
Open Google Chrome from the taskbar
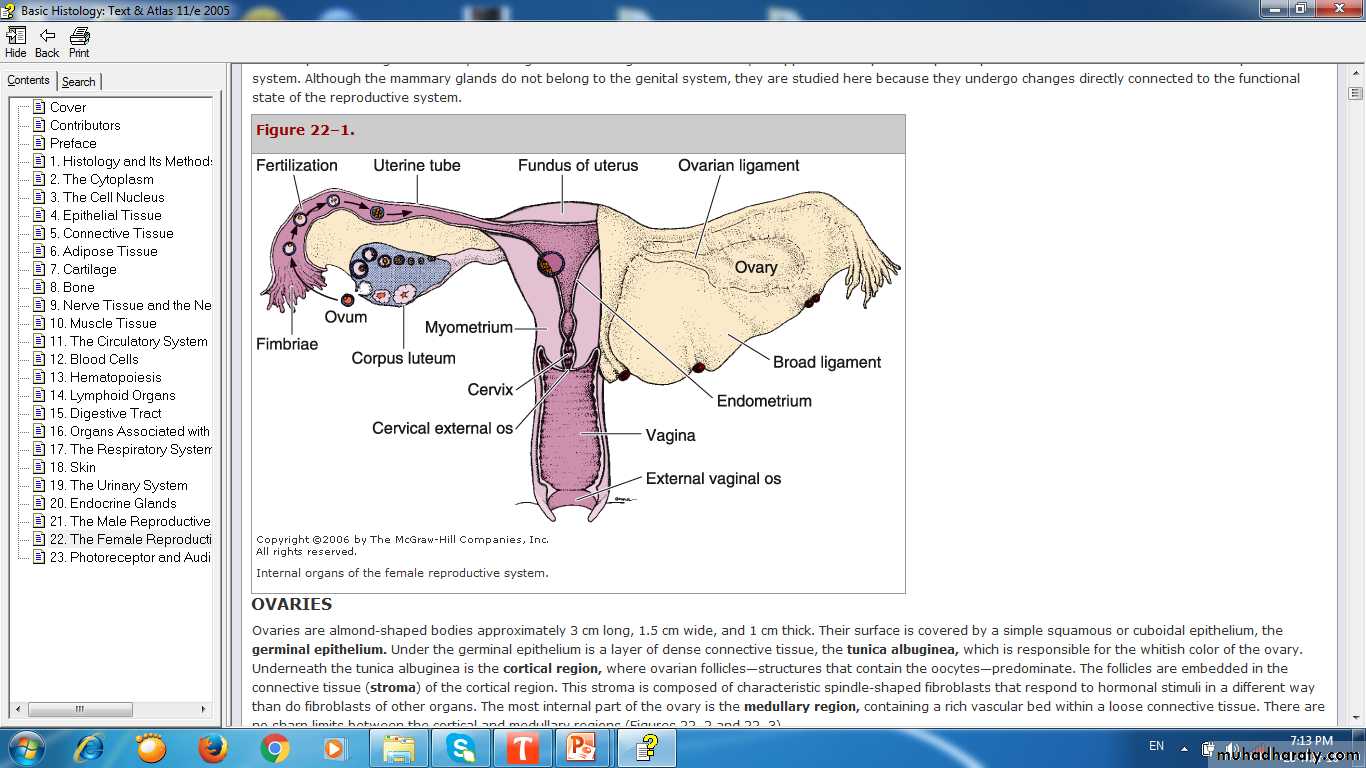(x=274, y=748)
